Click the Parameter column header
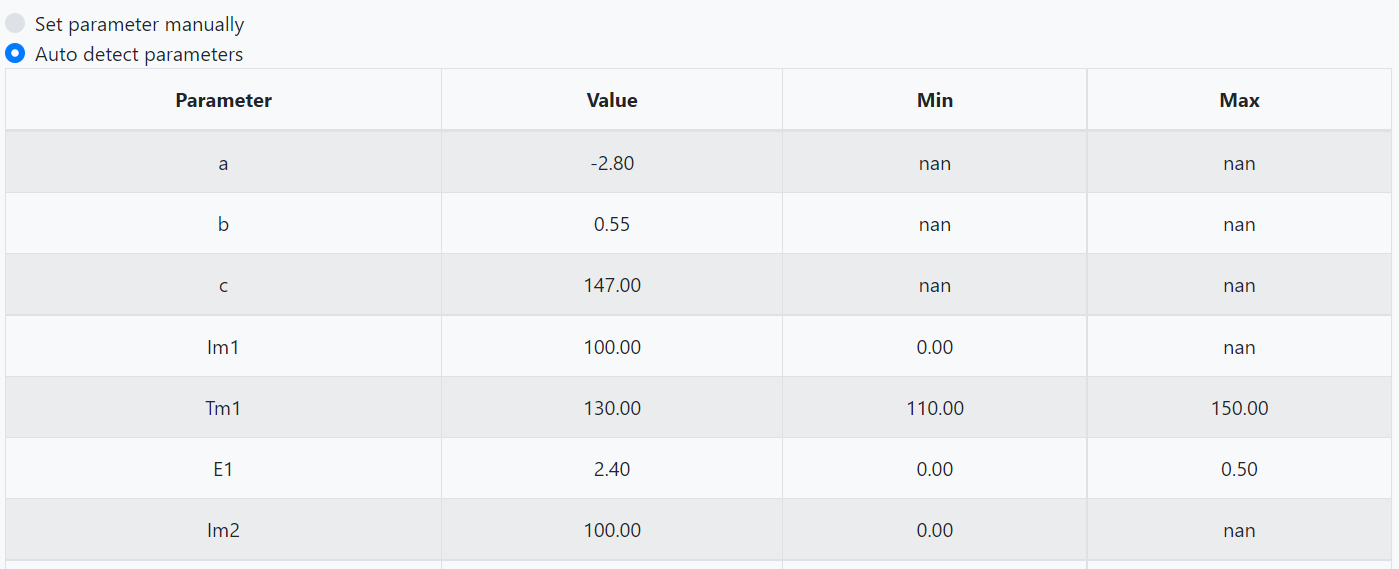This screenshot has width=1399, height=569. pos(223,100)
